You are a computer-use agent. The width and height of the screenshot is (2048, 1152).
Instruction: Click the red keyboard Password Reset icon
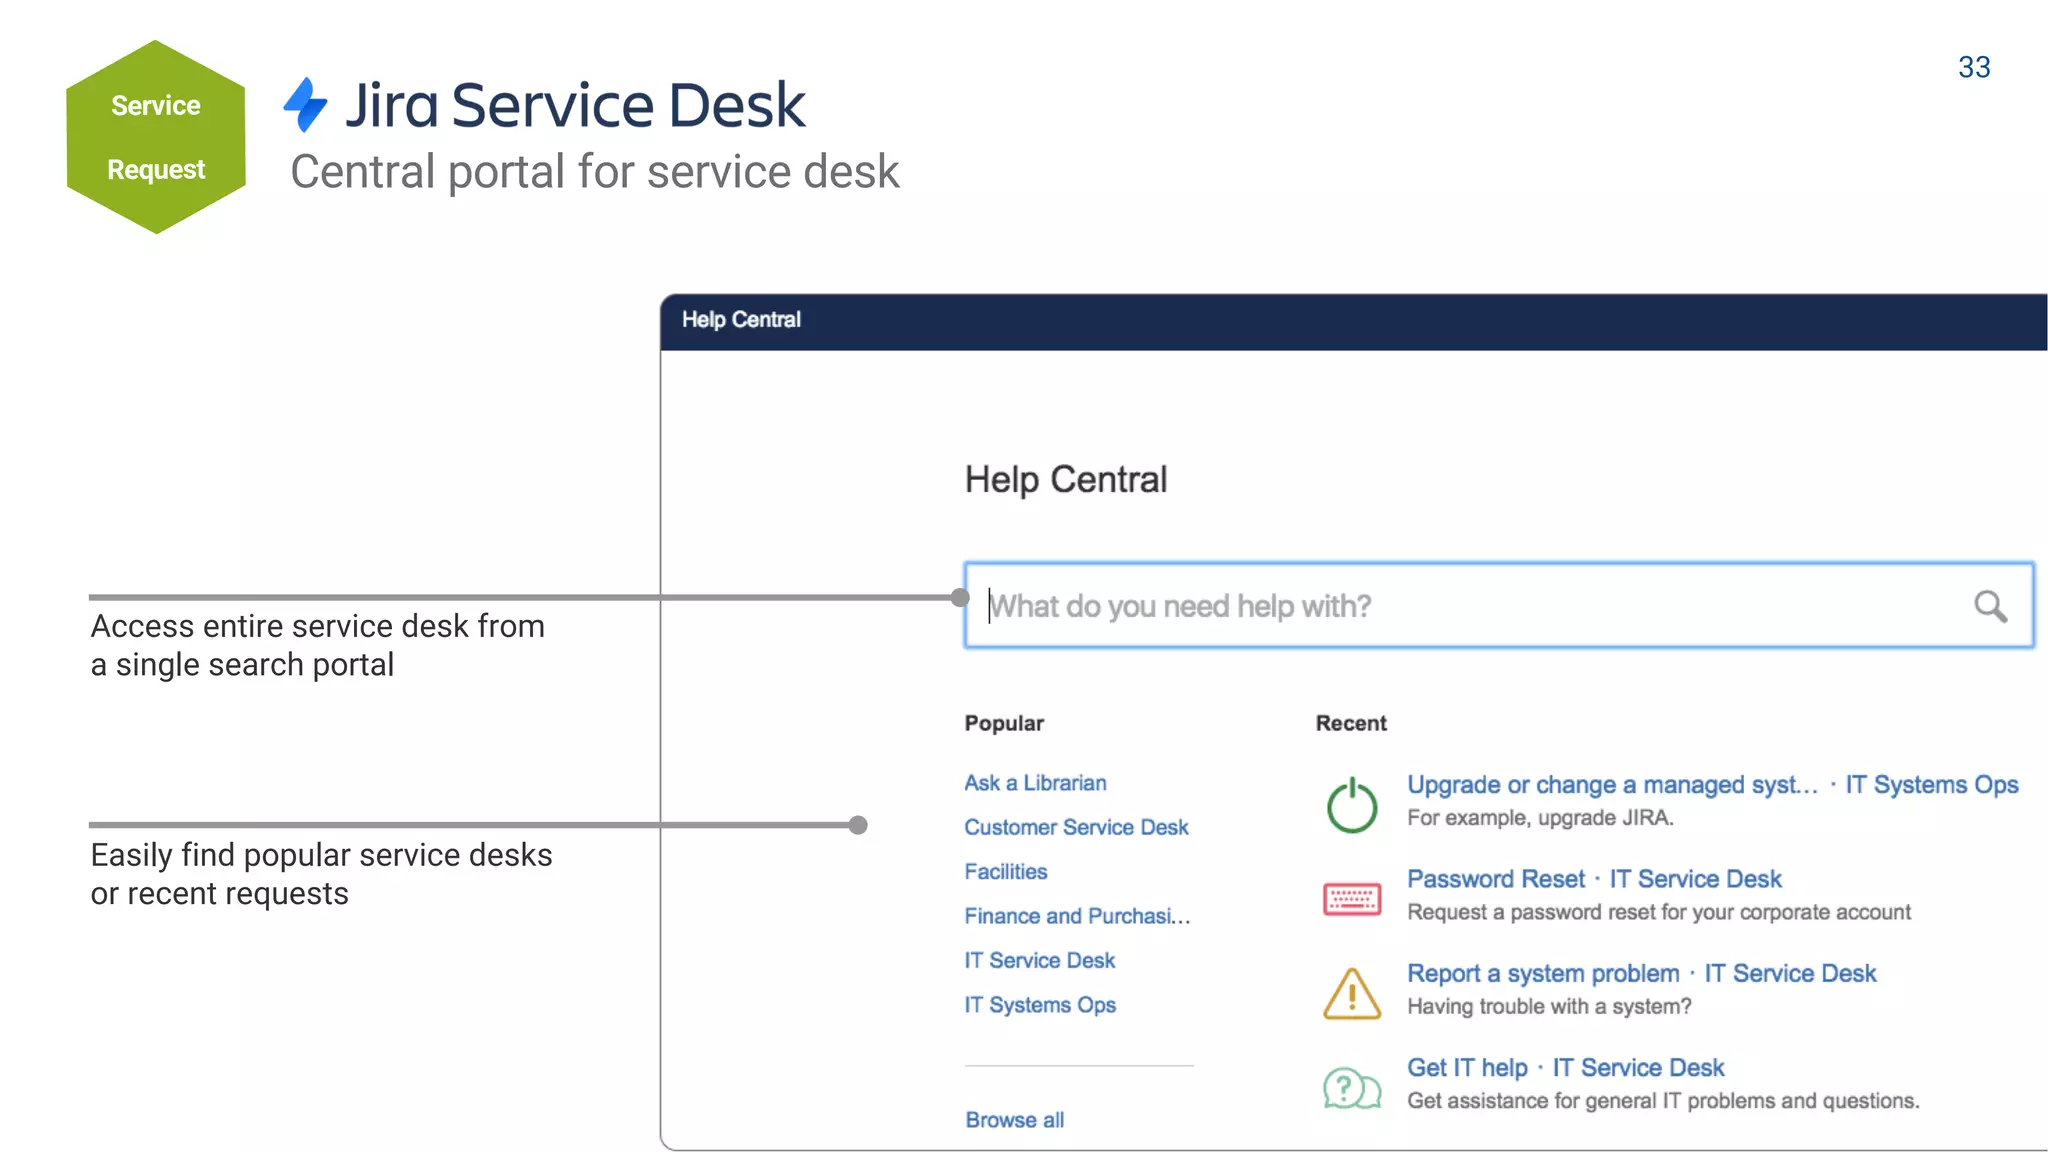(1352, 899)
